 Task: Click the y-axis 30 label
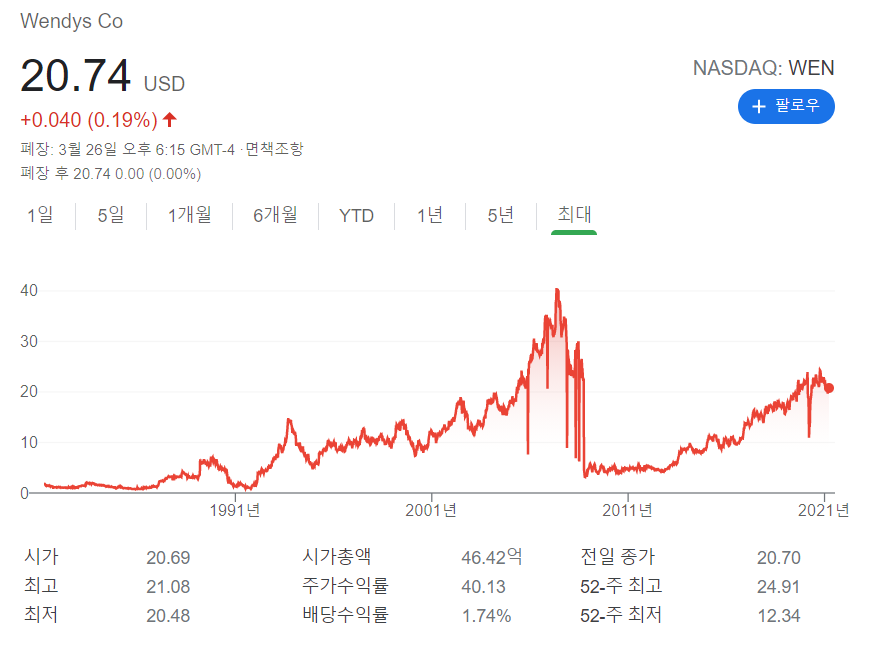(x=29, y=341)
